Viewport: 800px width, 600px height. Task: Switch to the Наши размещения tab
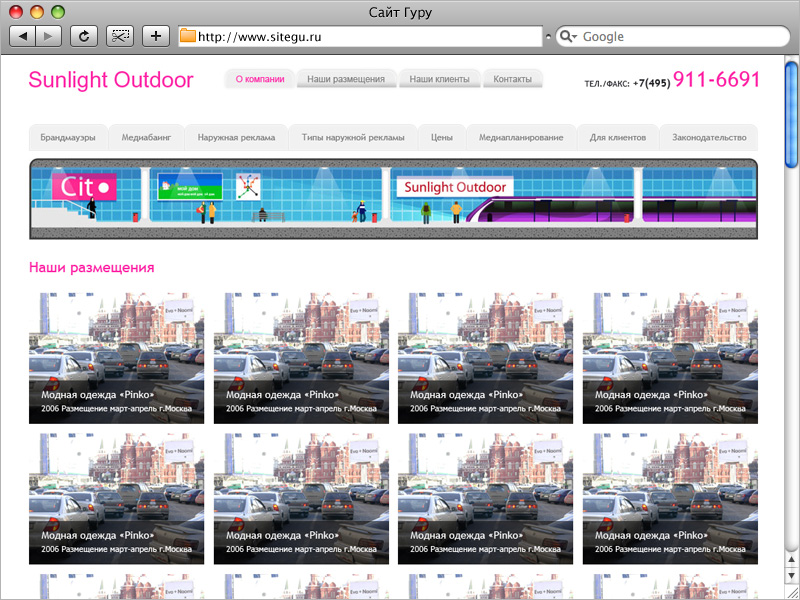coord(345,79)
